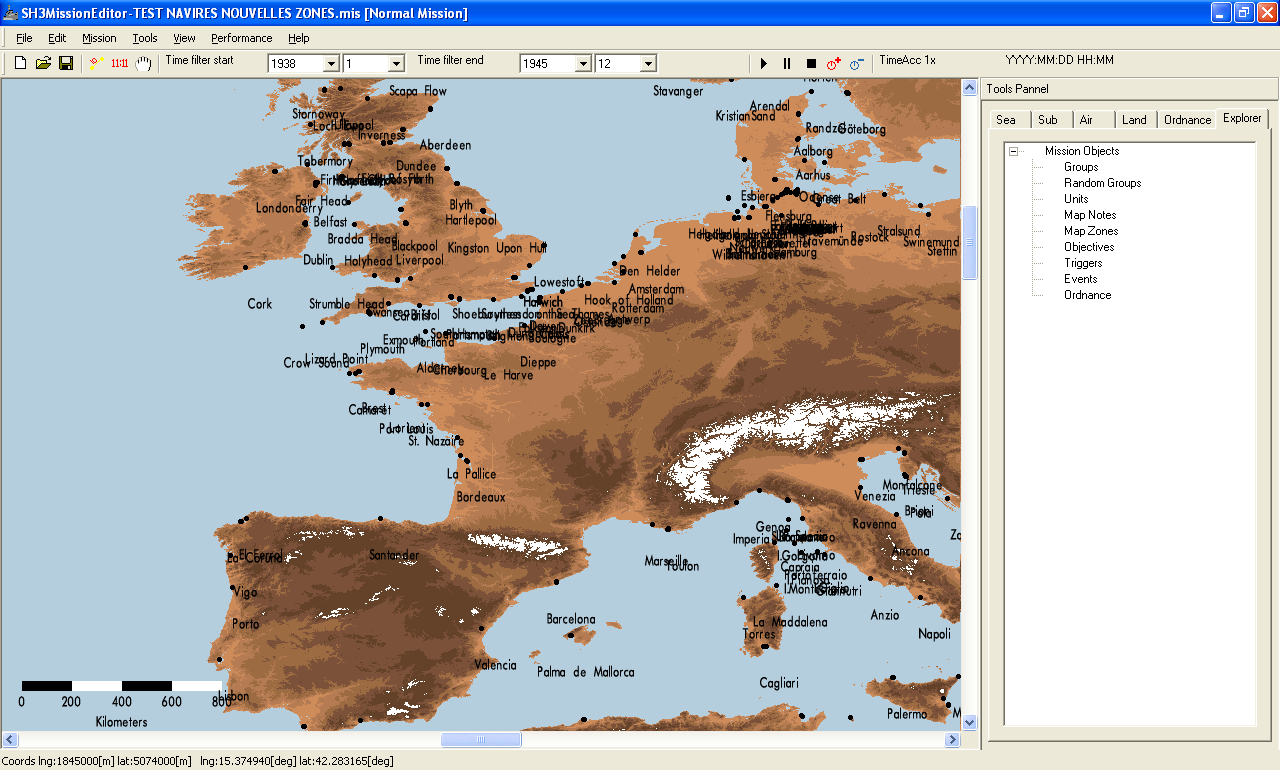The height and width of the screenshot is (770, 1280).
Task: Select Map Zones in the explorer tree
Action: point(1091,231)
